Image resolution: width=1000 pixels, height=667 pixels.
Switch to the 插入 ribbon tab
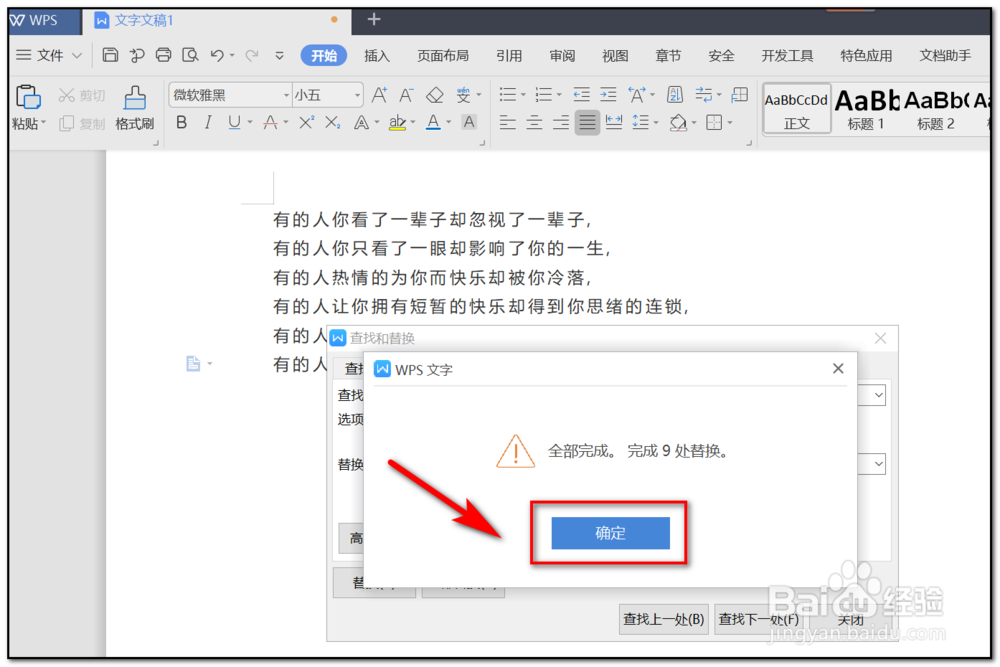(x=376, y=56)
